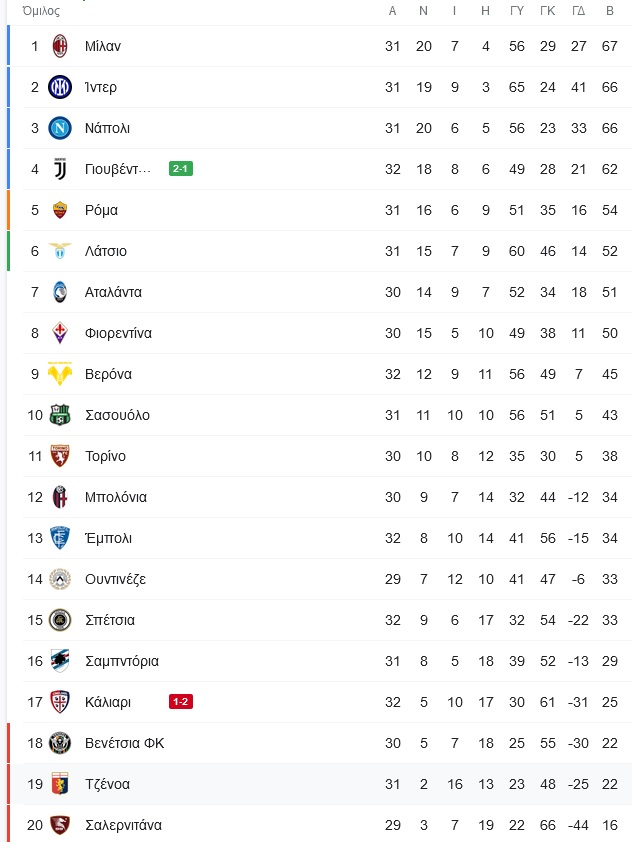Click the Atalanta club logo
Viewport: 633px width, 842px height.
60,292
